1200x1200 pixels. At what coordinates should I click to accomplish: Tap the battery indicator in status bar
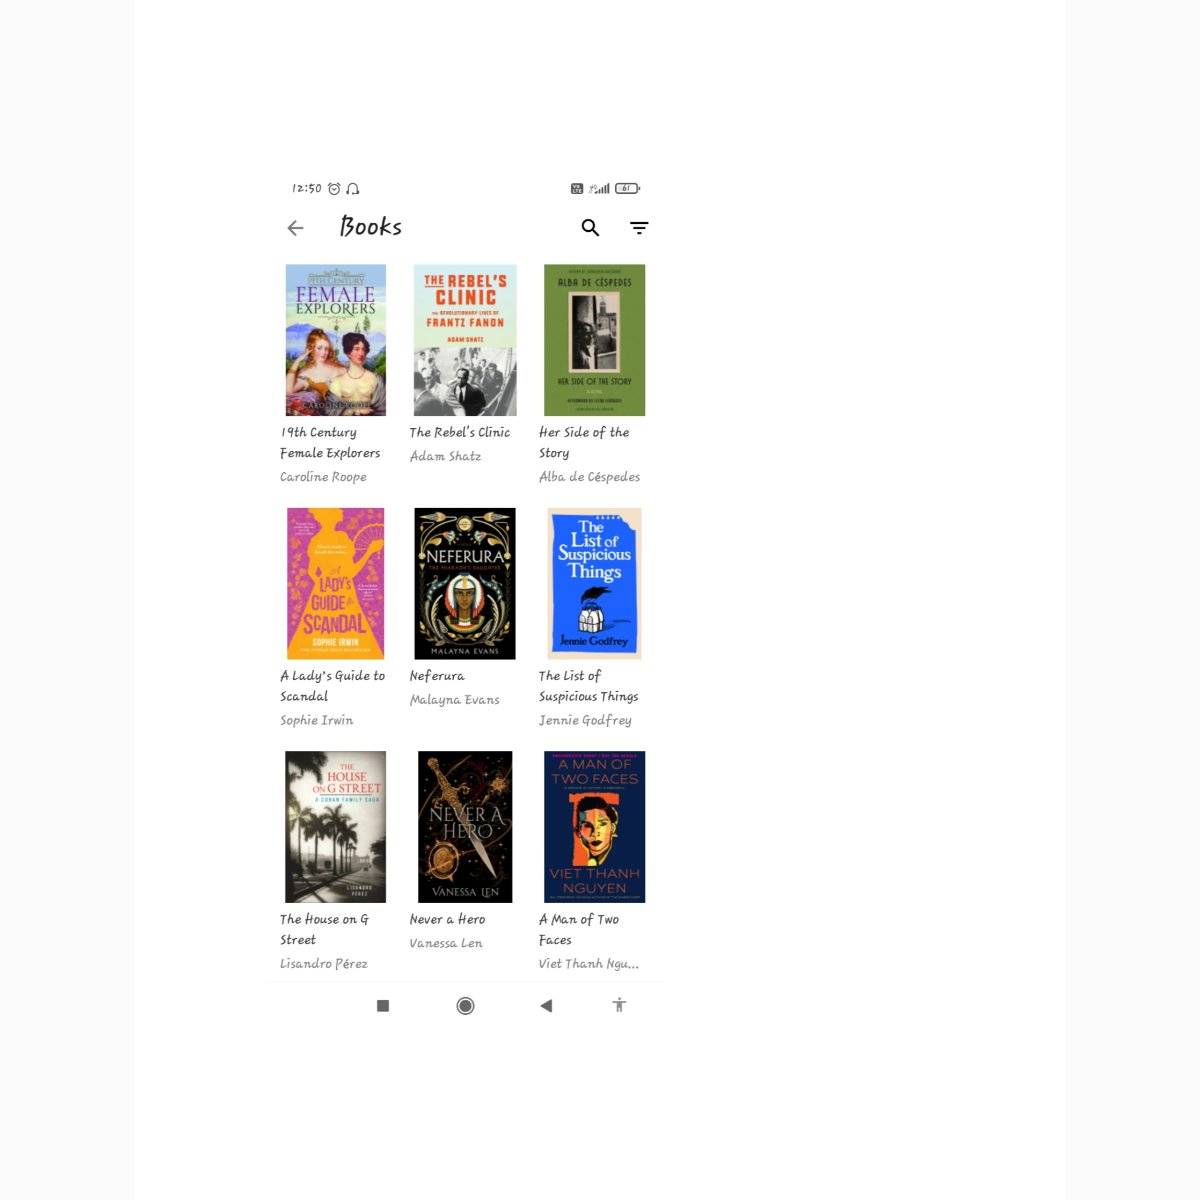(627, 188)
